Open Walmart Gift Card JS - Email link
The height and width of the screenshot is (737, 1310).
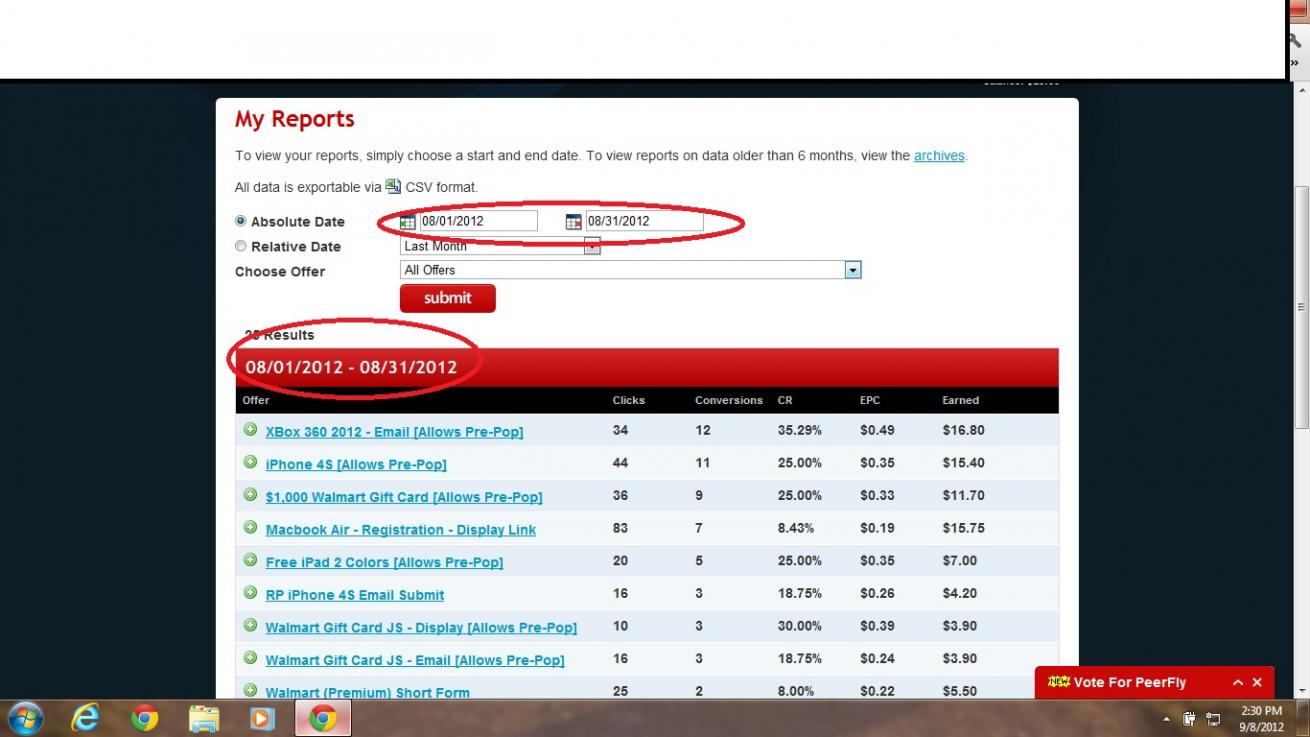click(415, 660)
